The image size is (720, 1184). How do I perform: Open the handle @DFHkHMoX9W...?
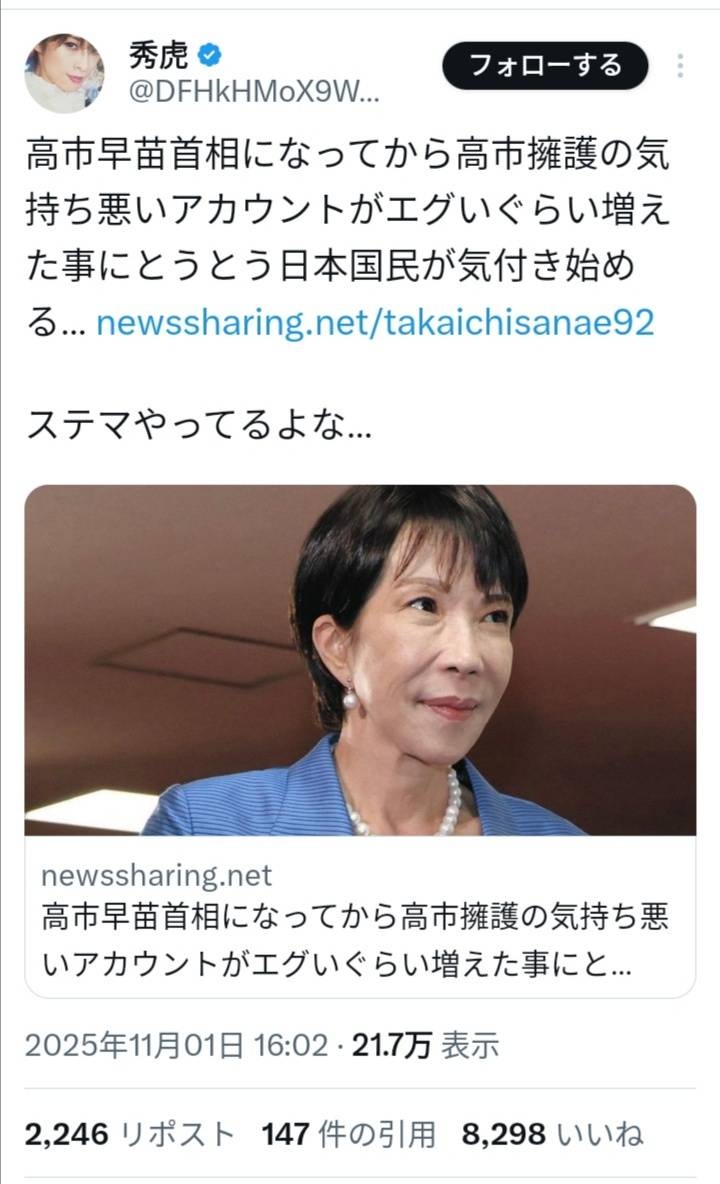[254, 92]
